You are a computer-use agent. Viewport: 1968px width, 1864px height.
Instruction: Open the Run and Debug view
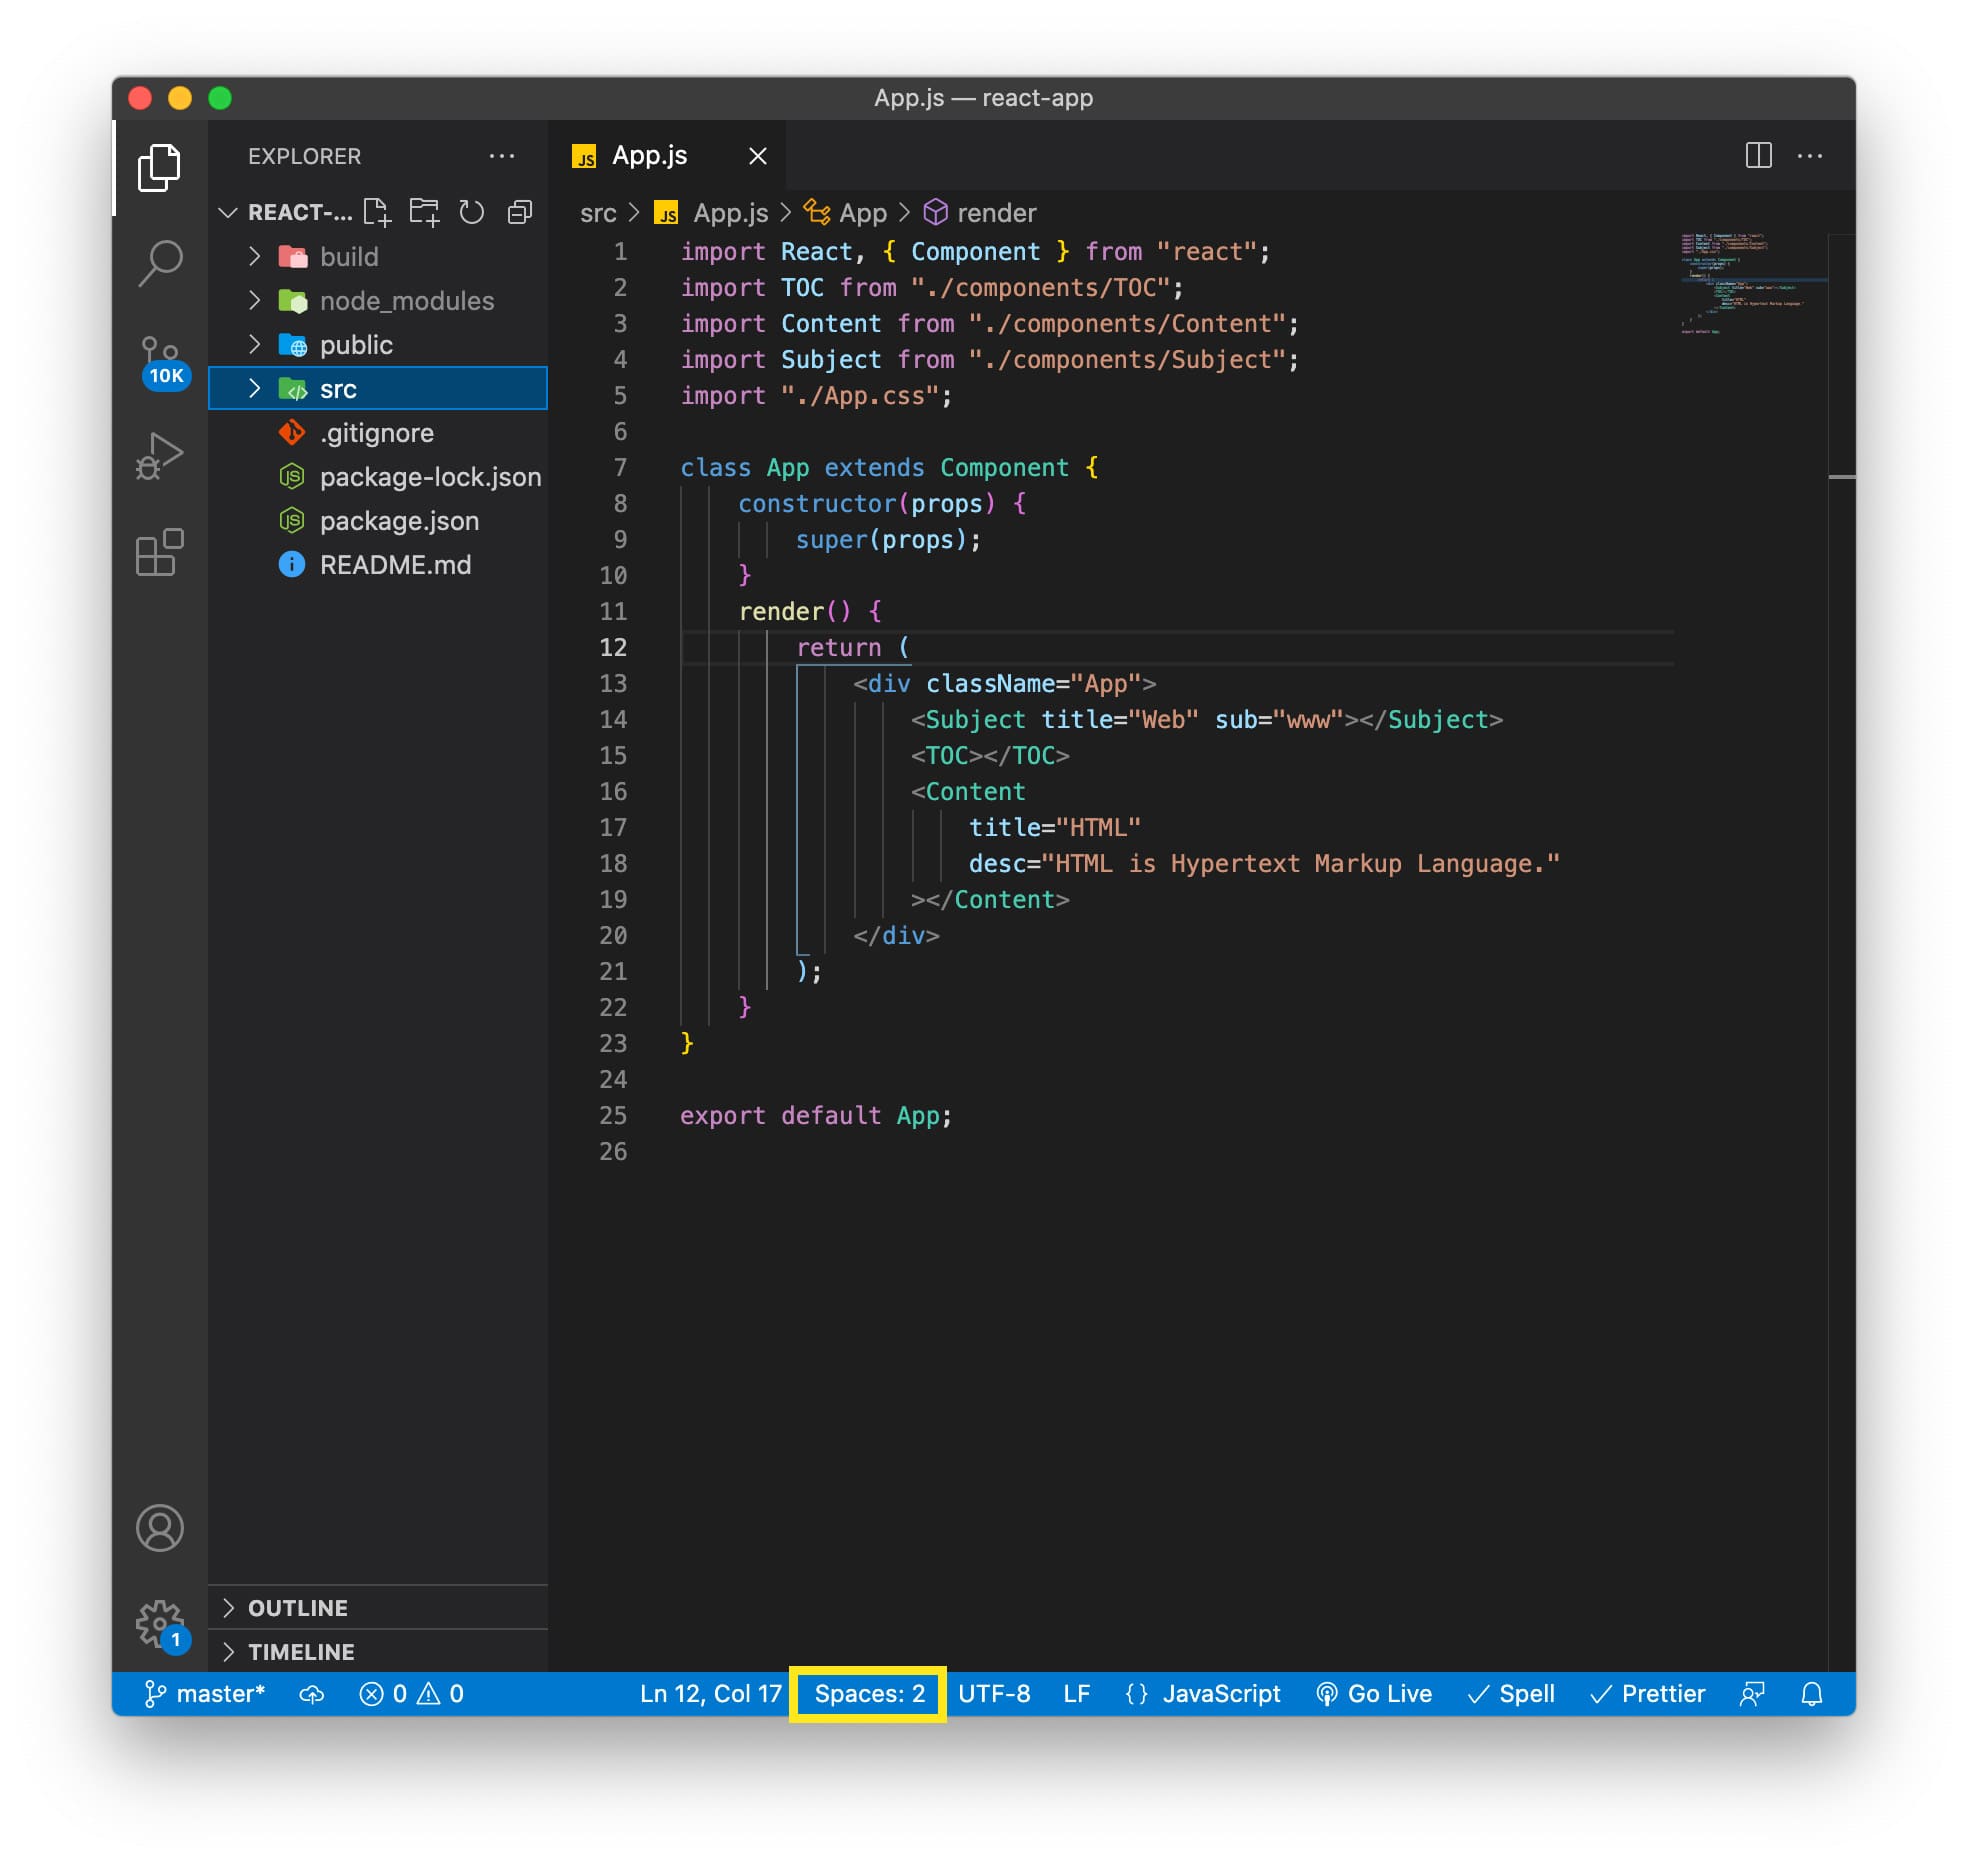coord(160,456)
